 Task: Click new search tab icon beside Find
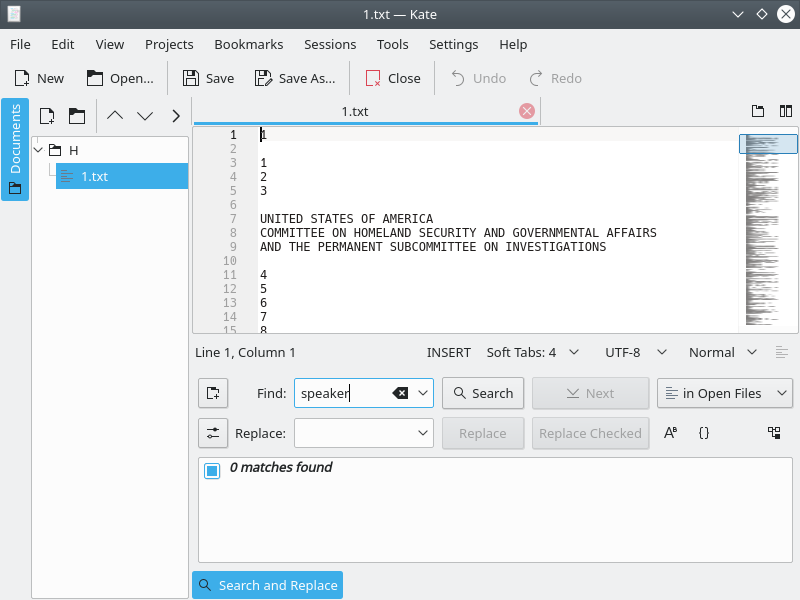(x=213, y=393)
